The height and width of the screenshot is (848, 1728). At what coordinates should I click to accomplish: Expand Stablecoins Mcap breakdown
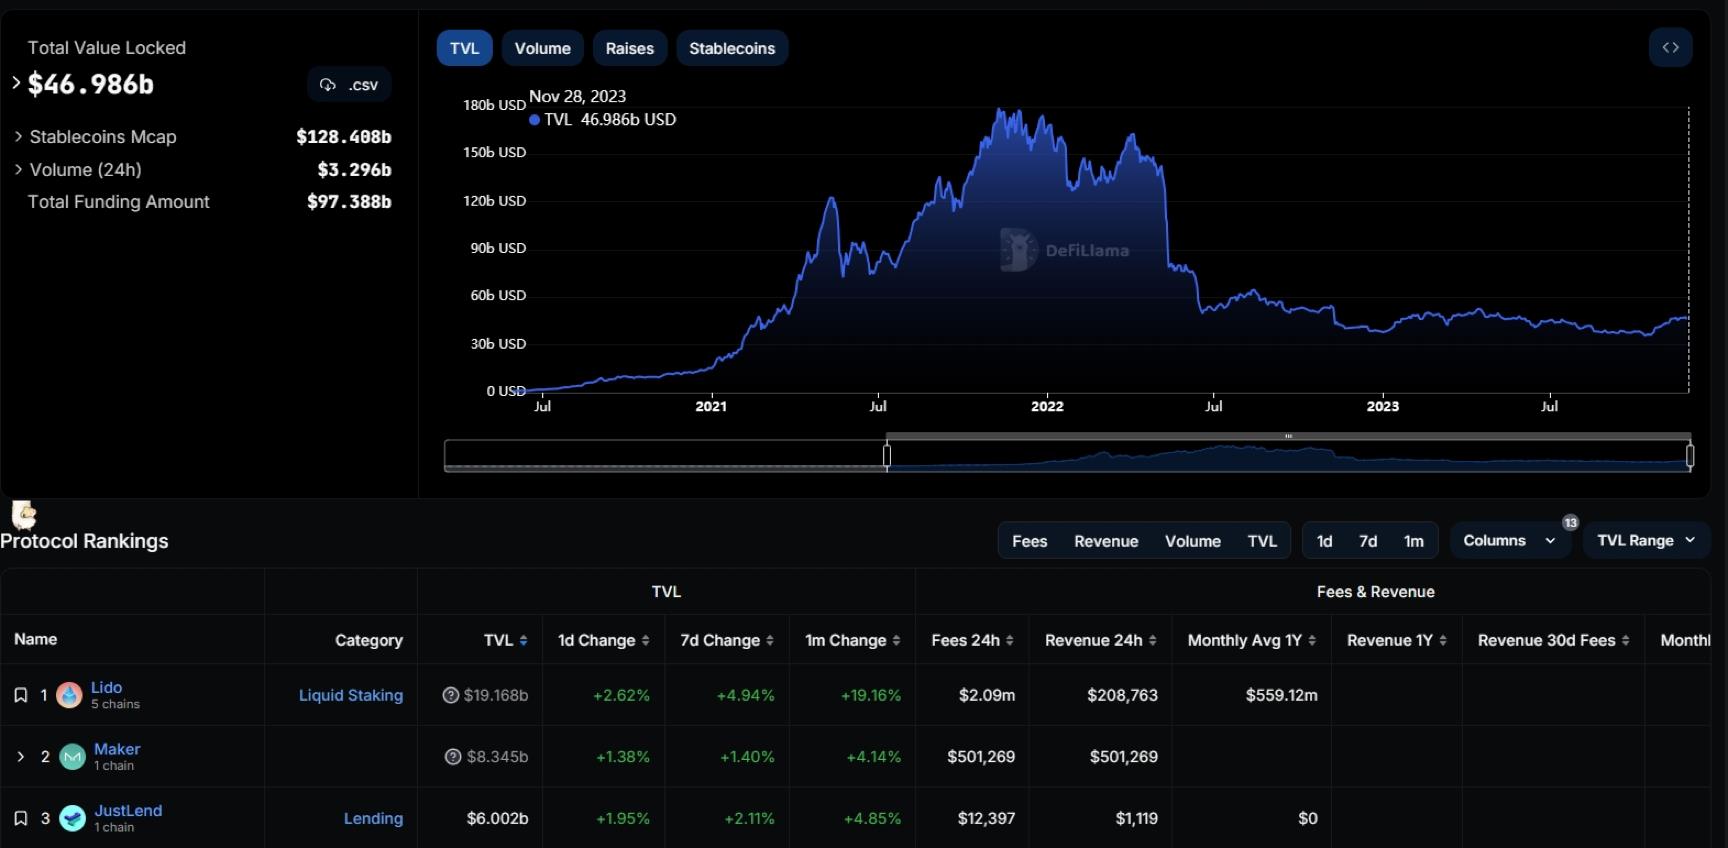[x=18, y=137]
